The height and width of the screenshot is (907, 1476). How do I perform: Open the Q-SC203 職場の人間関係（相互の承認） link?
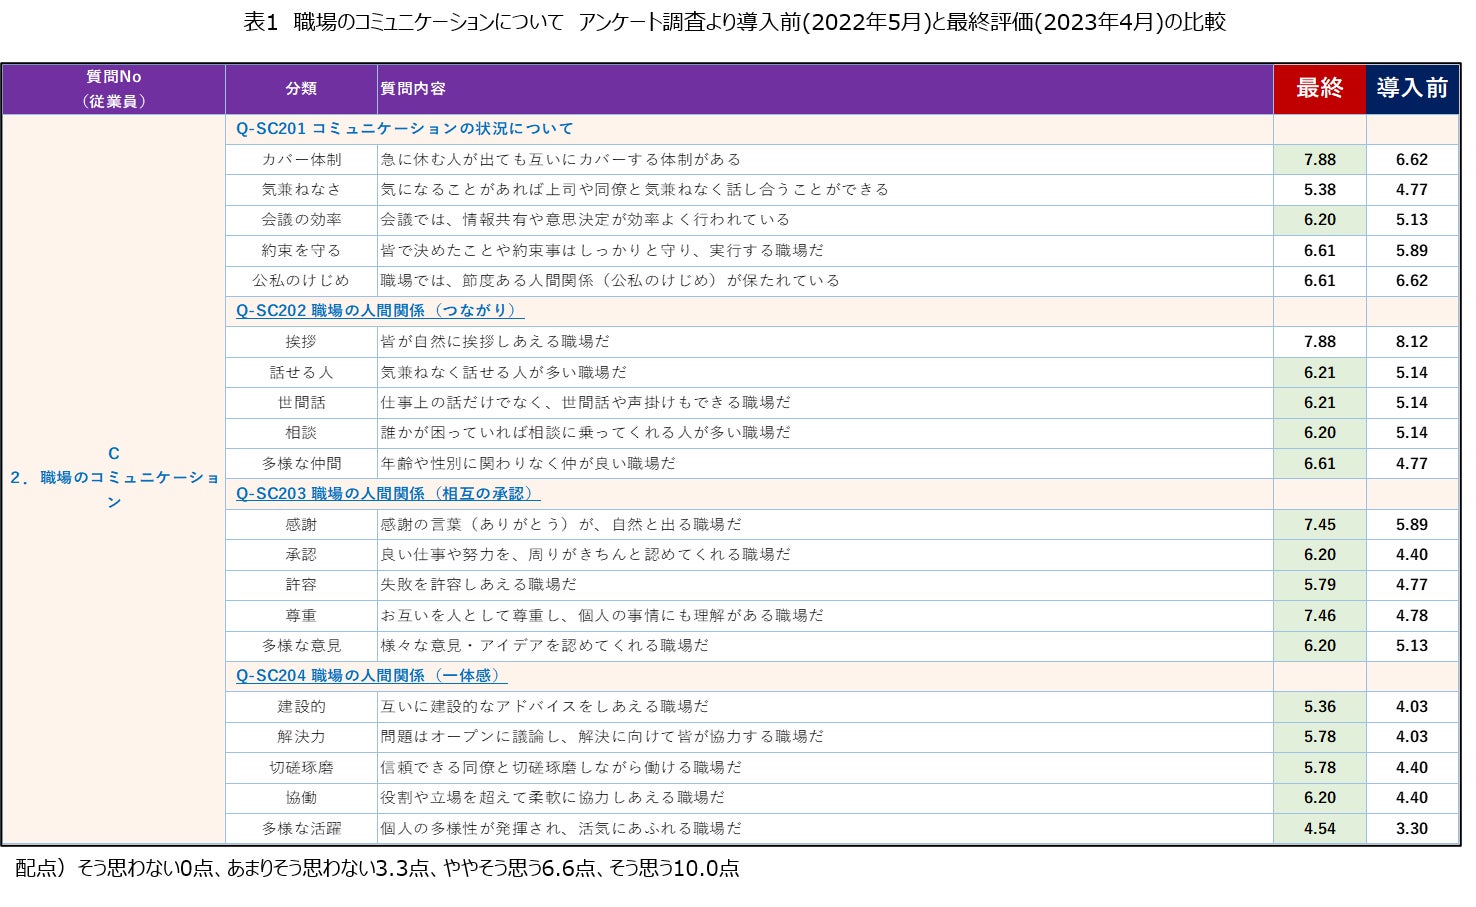coord(386,494)
